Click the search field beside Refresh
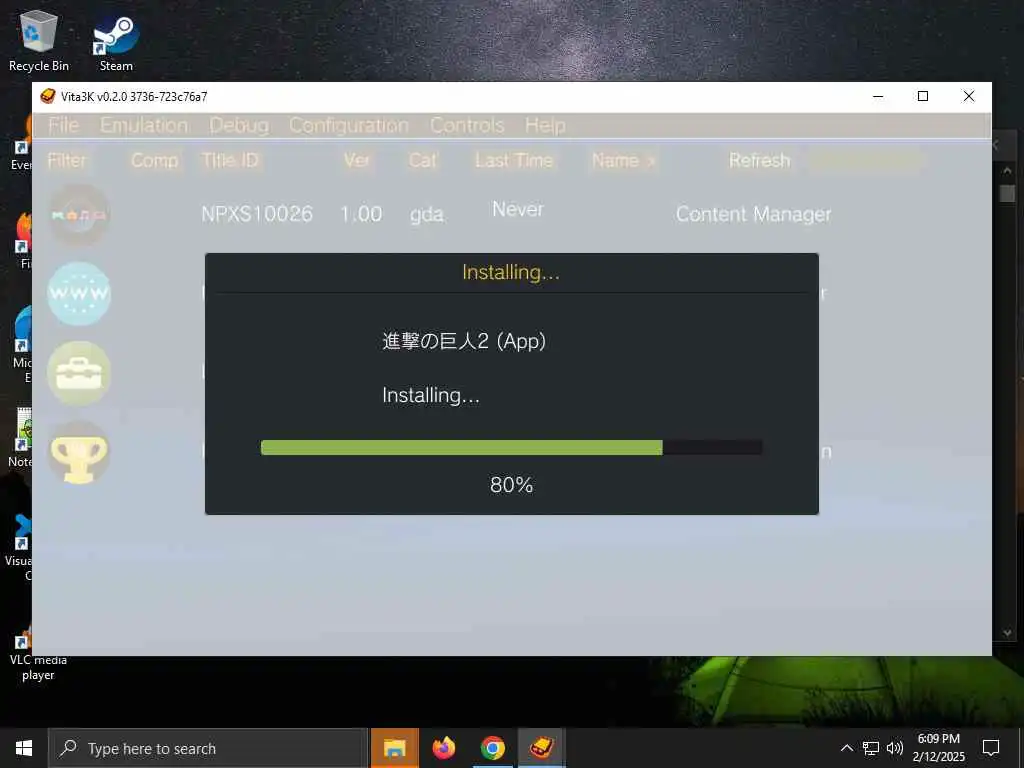The width and height of the screenshot is (1024, 768). [865, 161]
